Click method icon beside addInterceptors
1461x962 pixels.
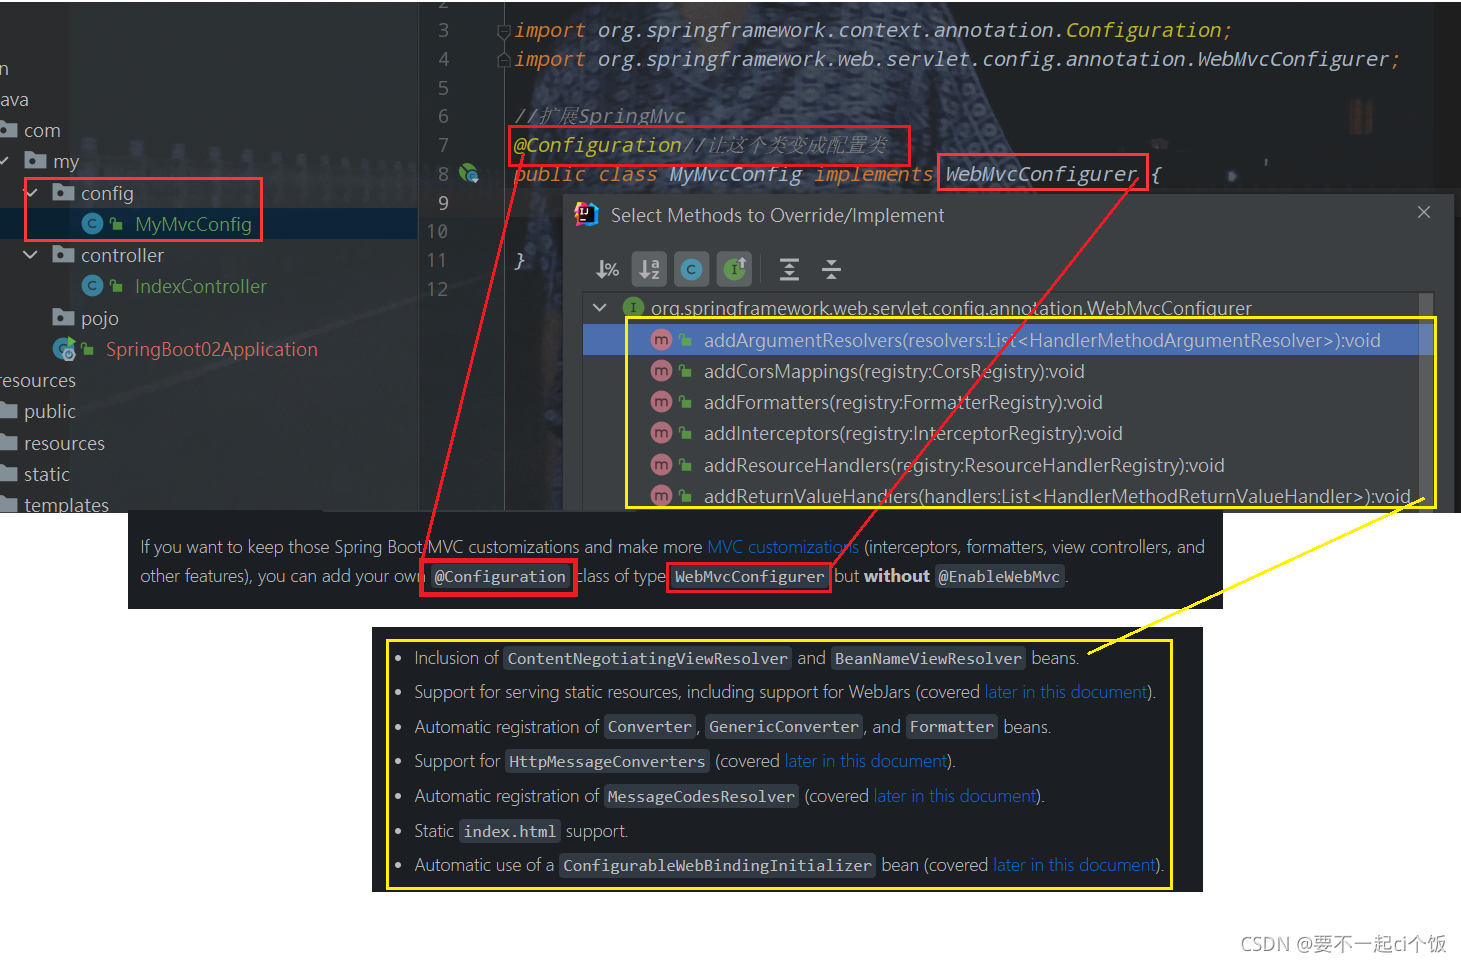[661, 434]
